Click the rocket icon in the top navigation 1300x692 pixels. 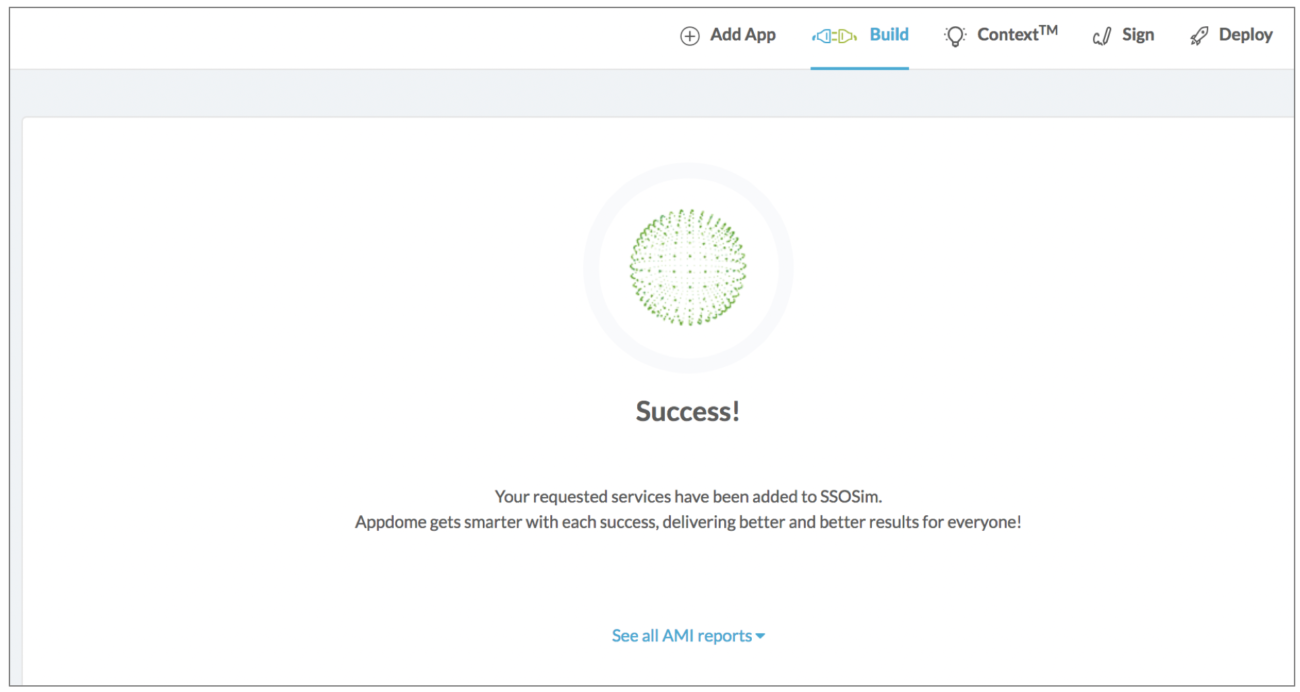pos(1199,34)
